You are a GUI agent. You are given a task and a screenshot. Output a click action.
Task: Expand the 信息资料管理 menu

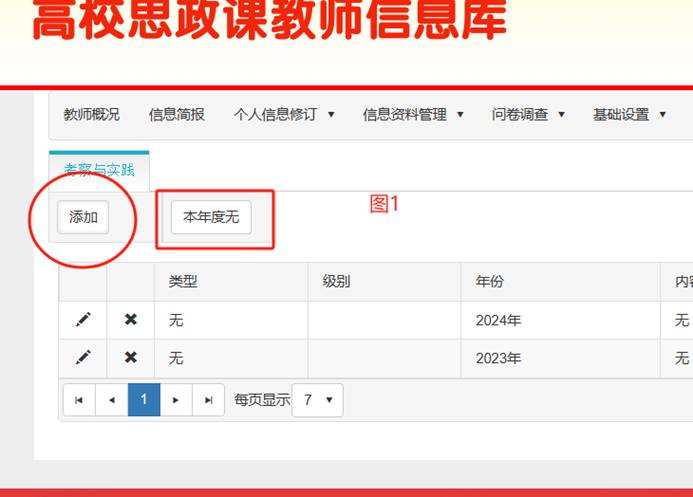(413, 115)
